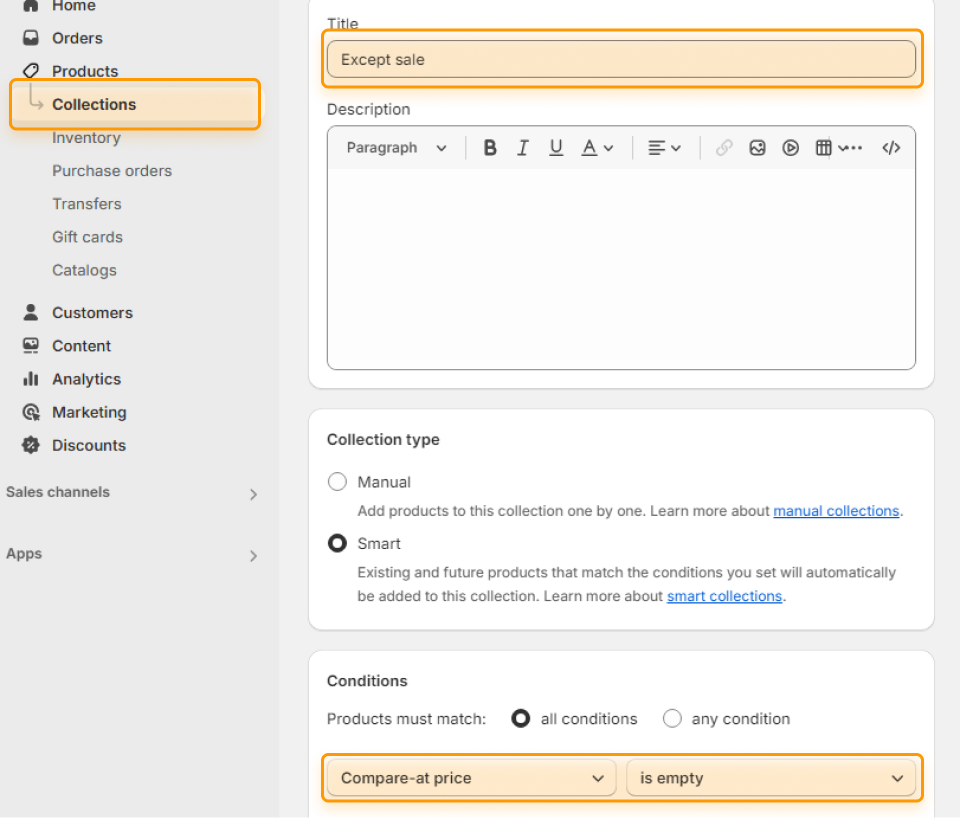Viewport: 960px width, 818px height.
Task: Choose the all conditions match option
Action: [x=521, y=718]
